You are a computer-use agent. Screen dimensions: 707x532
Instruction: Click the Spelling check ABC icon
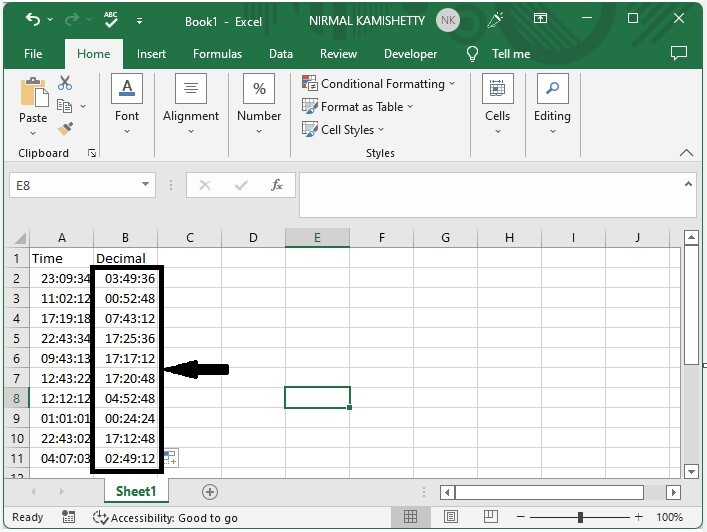(x=110, y=20)
